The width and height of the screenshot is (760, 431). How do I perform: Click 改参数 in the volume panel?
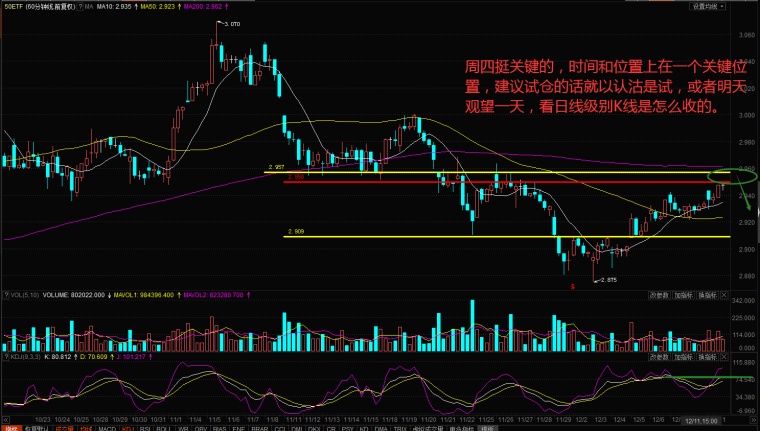(659, 296)
